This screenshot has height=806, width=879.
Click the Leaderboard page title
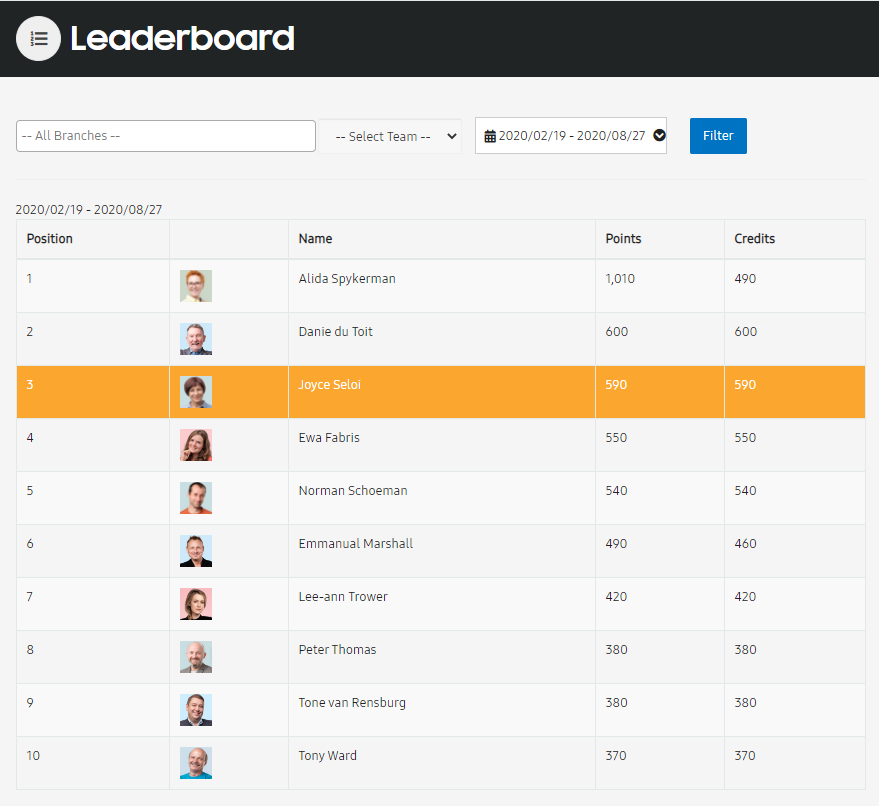182,39
